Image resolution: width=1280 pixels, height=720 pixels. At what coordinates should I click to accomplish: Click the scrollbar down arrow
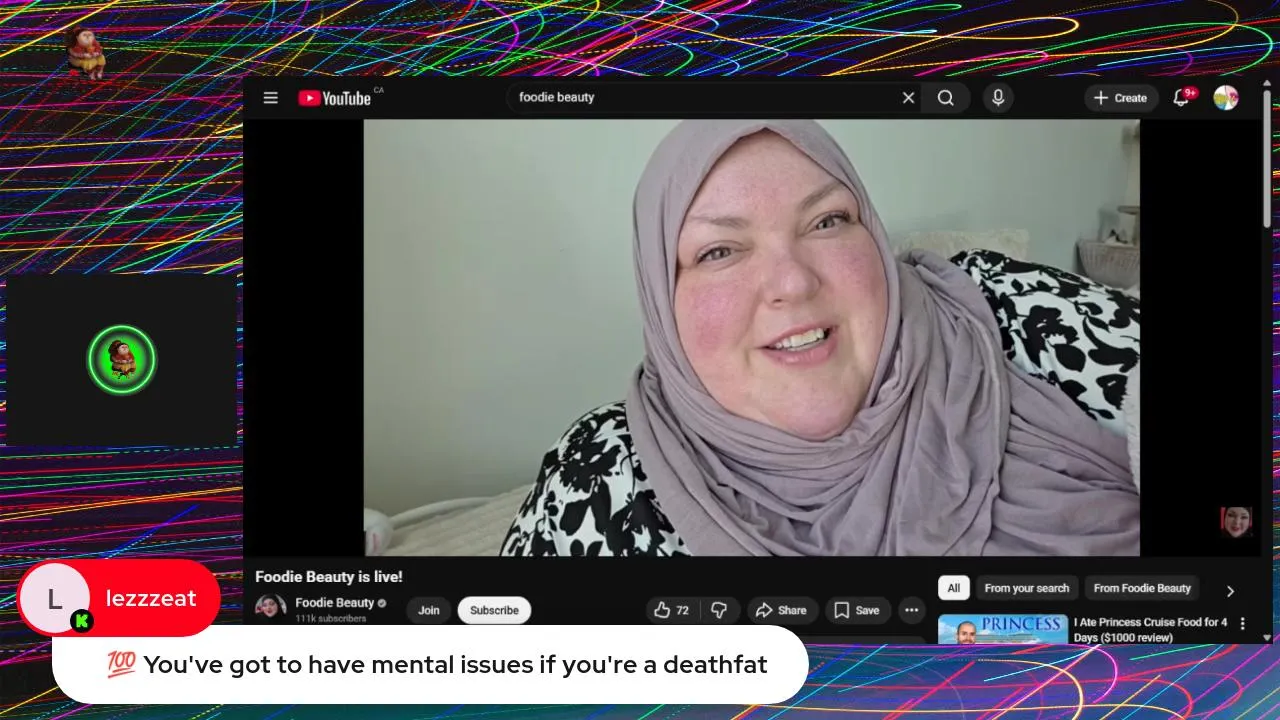coord(1267,637)
